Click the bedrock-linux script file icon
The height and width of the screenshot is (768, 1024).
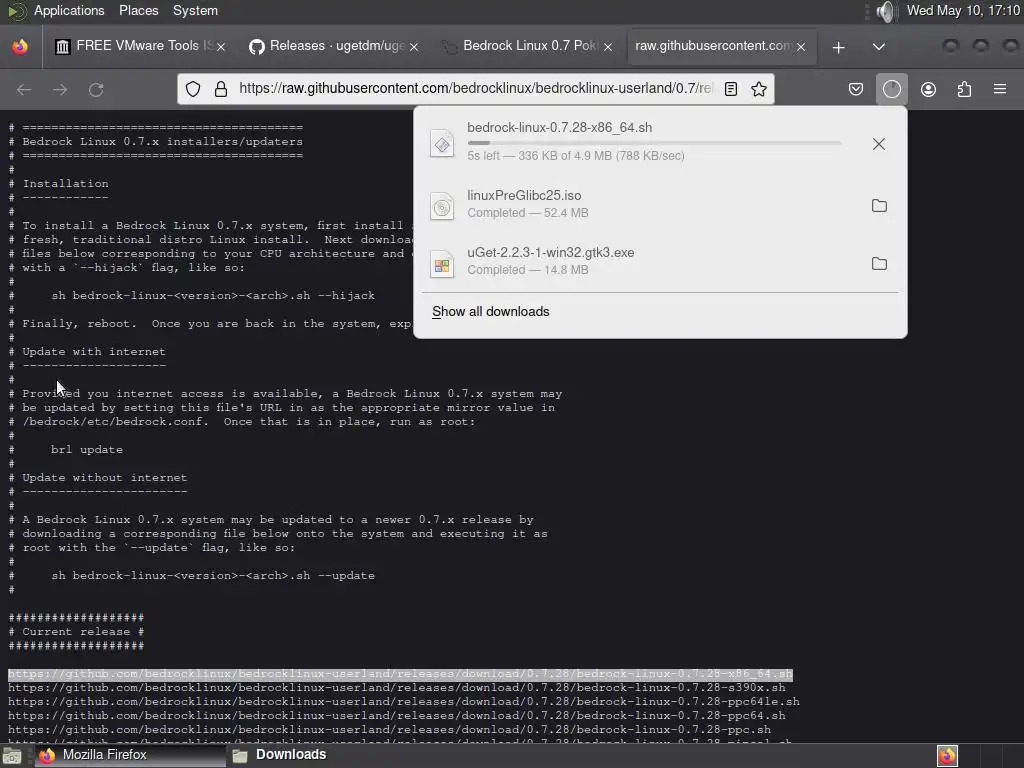(x=442, y=144)
